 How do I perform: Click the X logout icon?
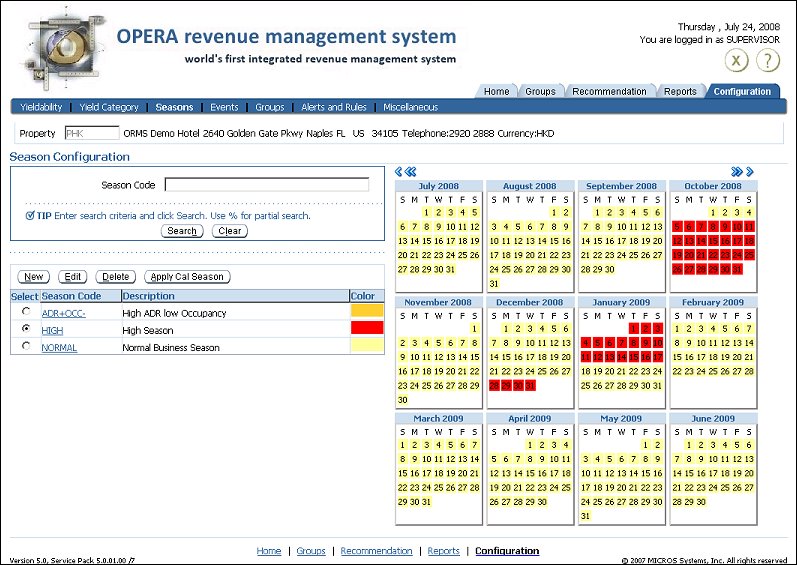(737, 60)
